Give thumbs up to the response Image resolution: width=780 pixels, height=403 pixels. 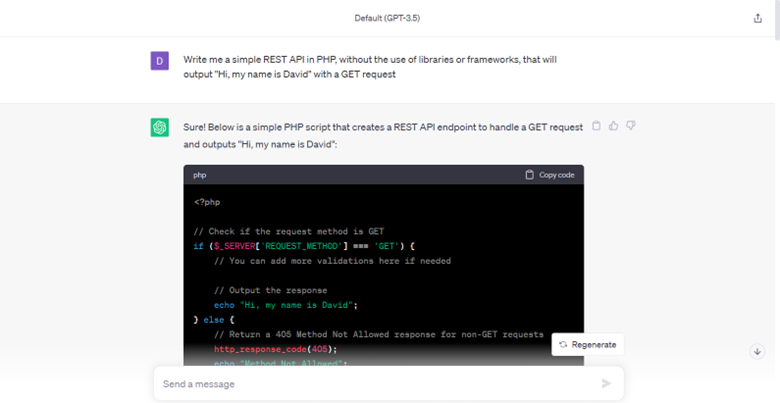[613, 126]
